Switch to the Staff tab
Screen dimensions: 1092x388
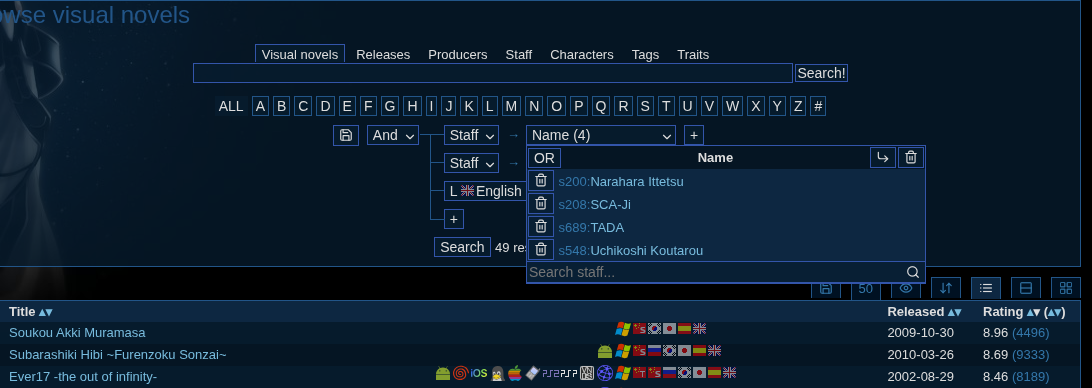[x=519, y=54]
